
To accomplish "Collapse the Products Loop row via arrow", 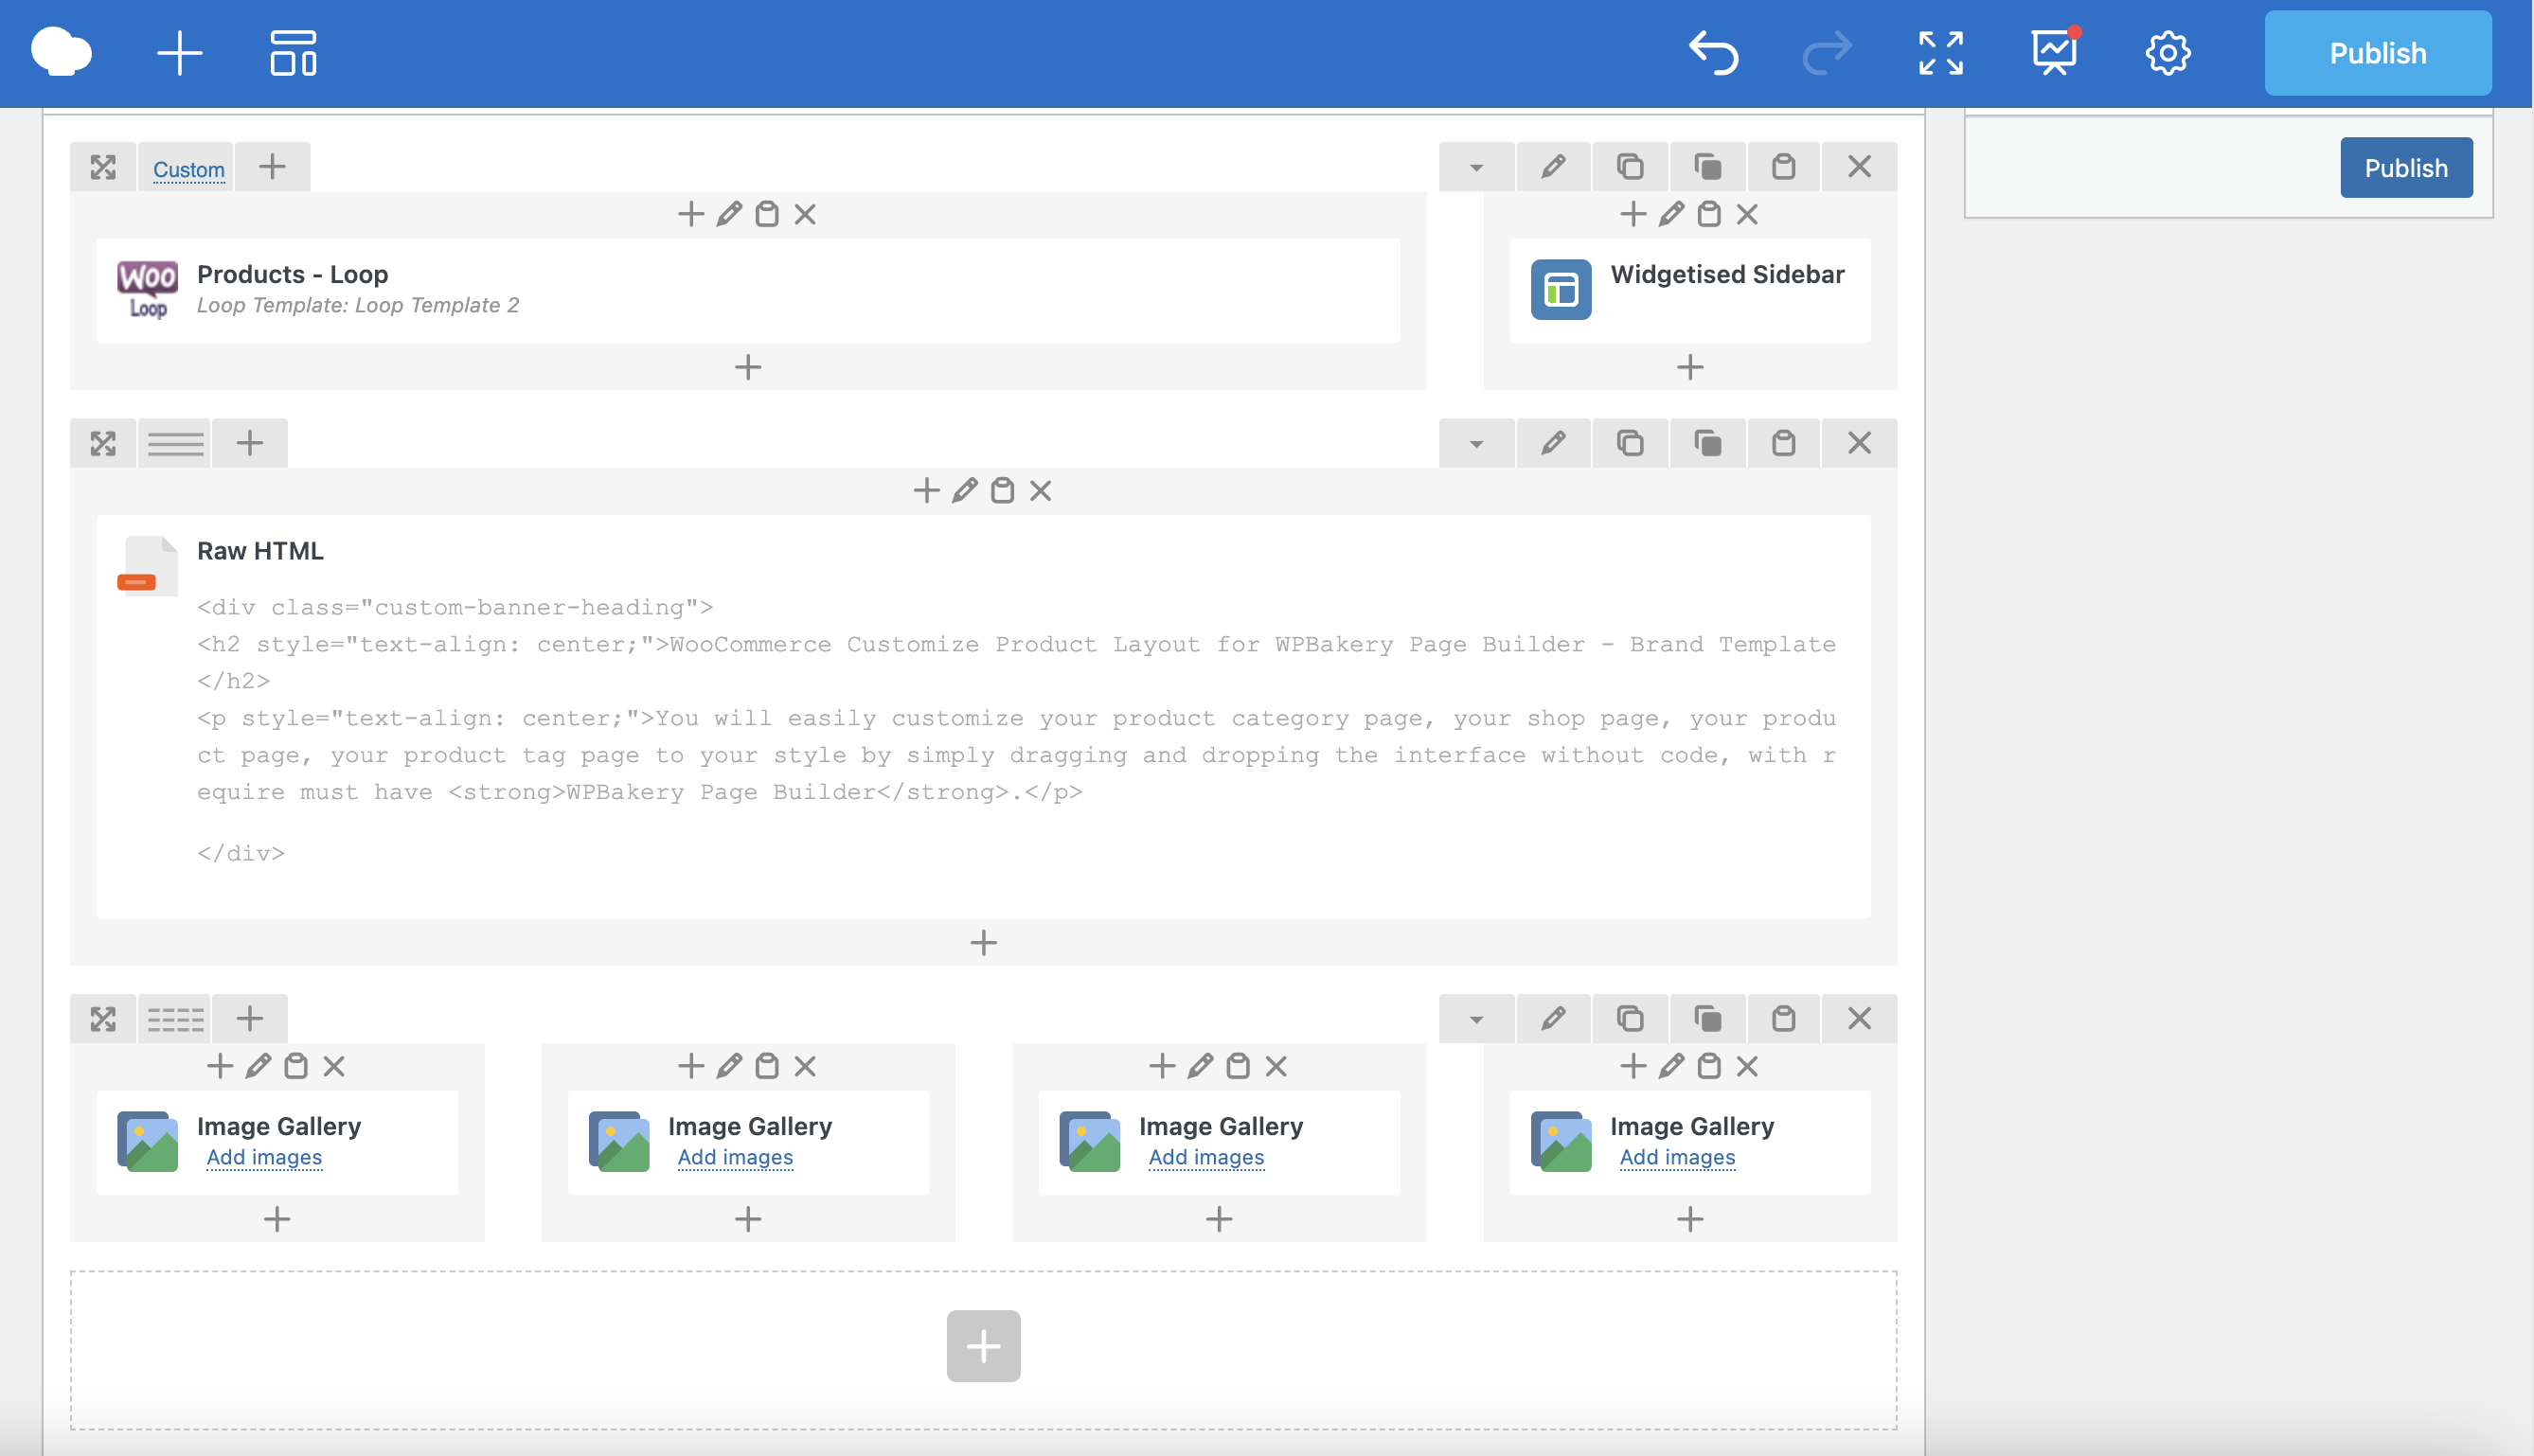I will (1476, 166).
